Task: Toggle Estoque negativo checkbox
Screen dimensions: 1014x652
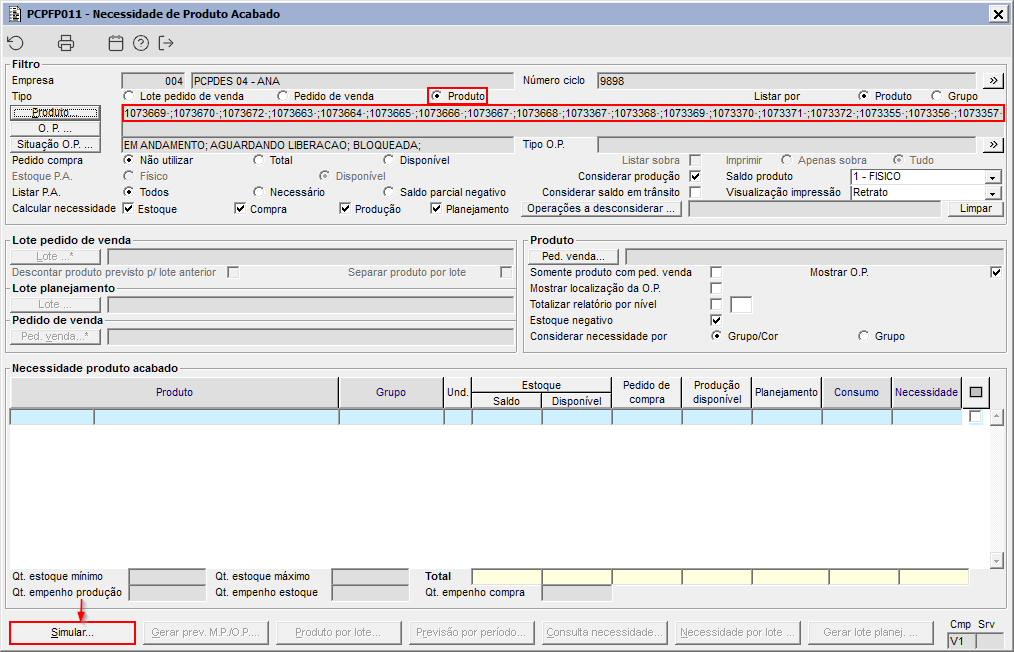Action: pyautogui.click(x=716, y=320)
